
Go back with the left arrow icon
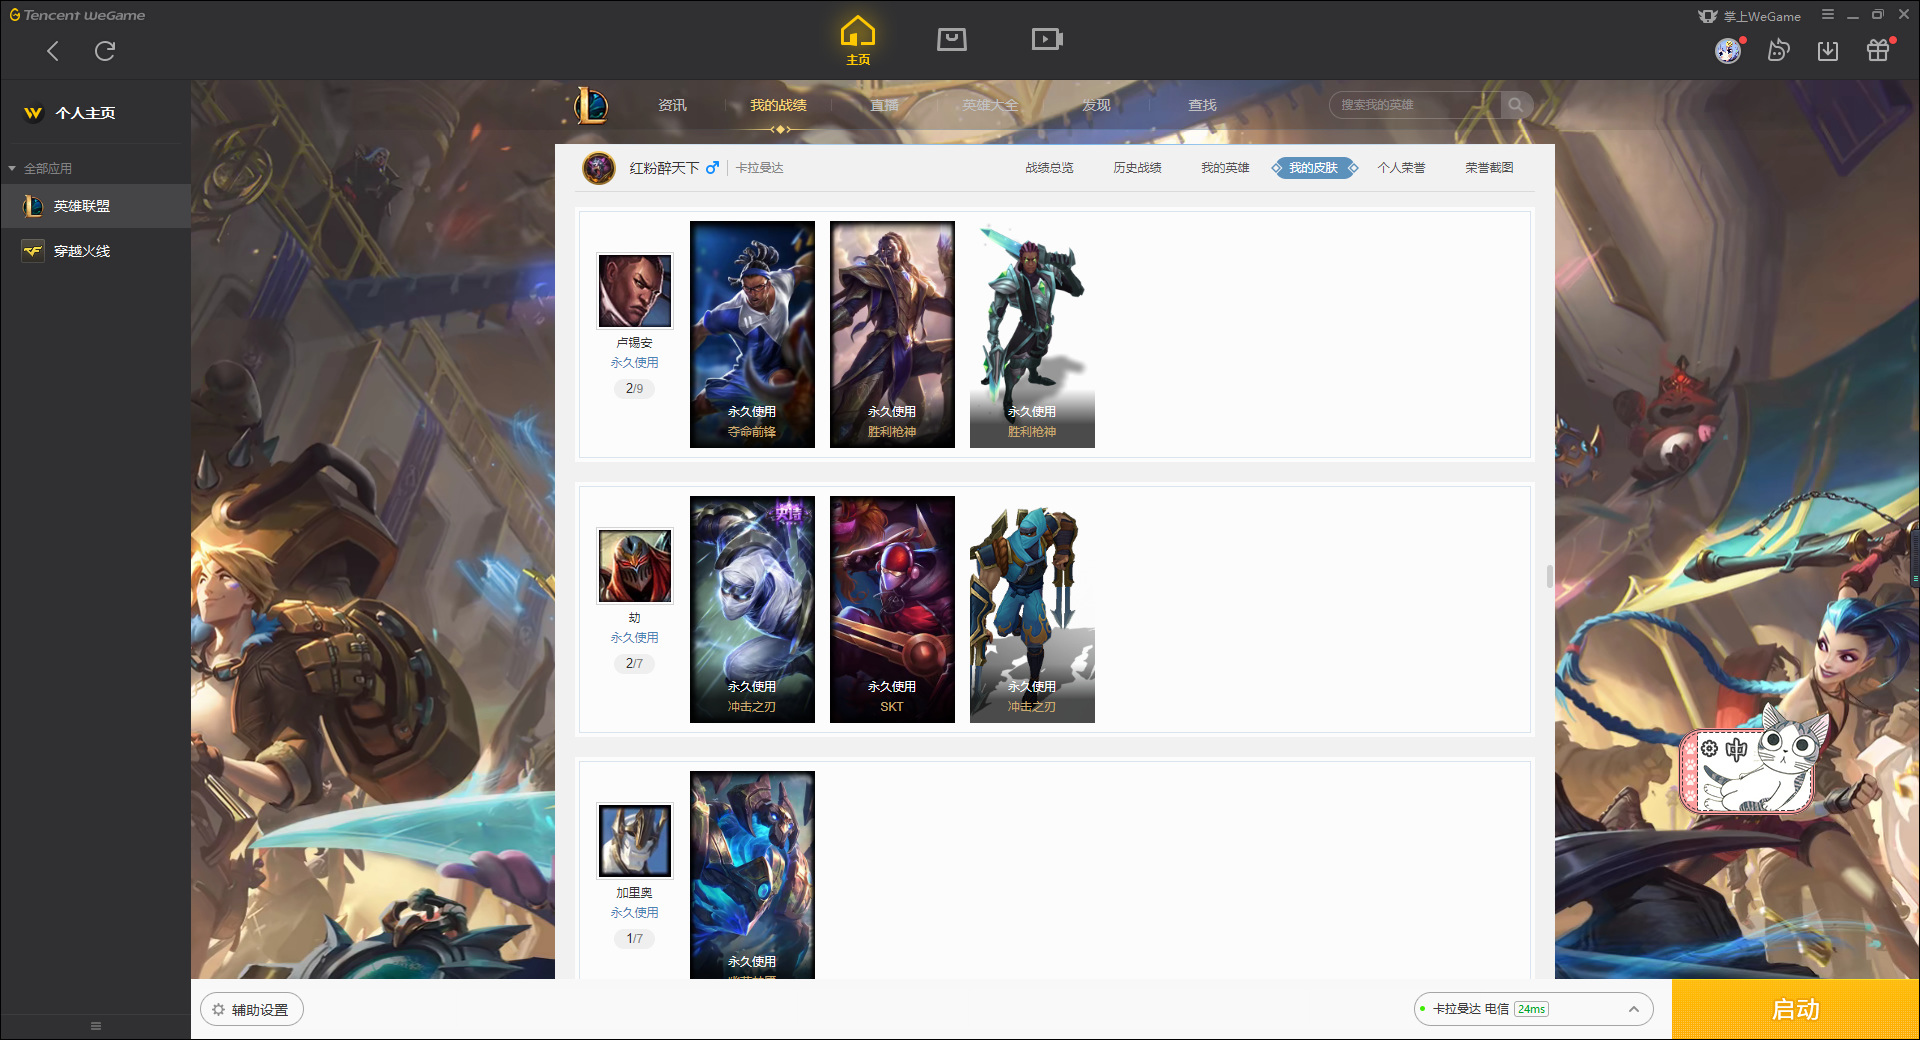53,51
